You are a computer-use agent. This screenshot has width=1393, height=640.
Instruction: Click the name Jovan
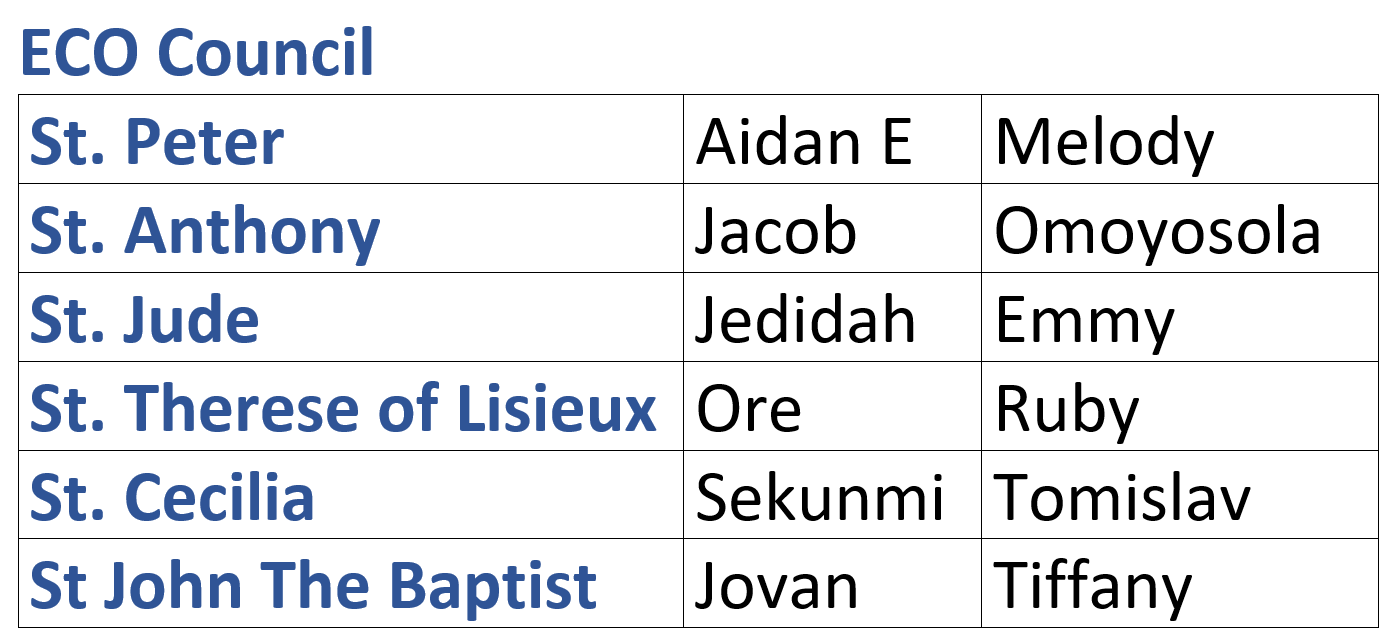coord(777,587)
